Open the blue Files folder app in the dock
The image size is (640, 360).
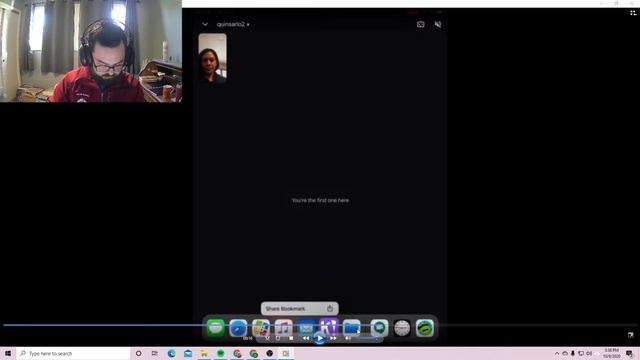coord(351,328)
